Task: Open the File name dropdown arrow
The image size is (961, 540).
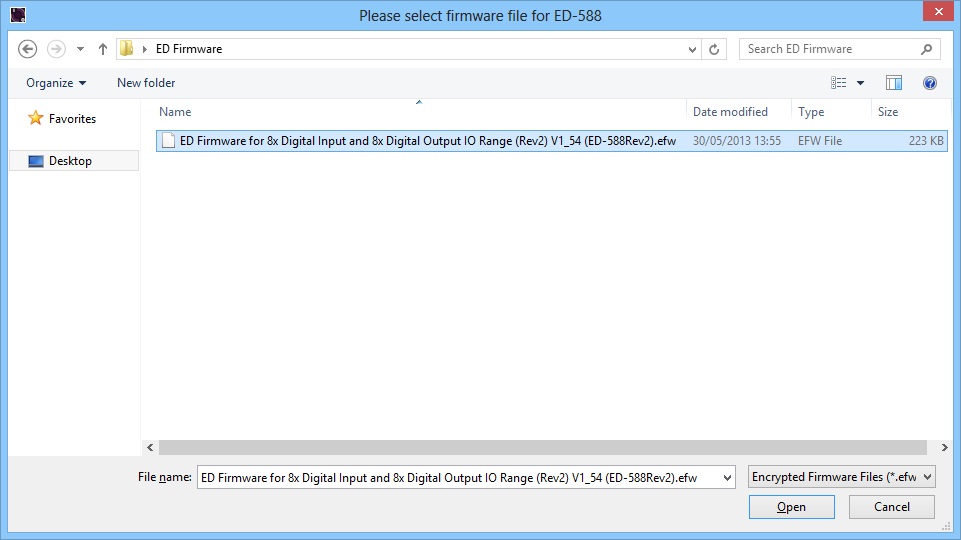Action: [x=727, y=477]
